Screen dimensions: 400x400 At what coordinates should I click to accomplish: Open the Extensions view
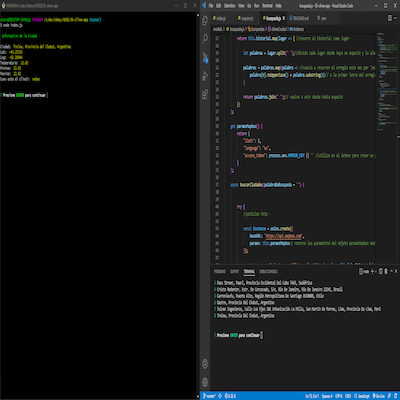[x=205, y=94]
